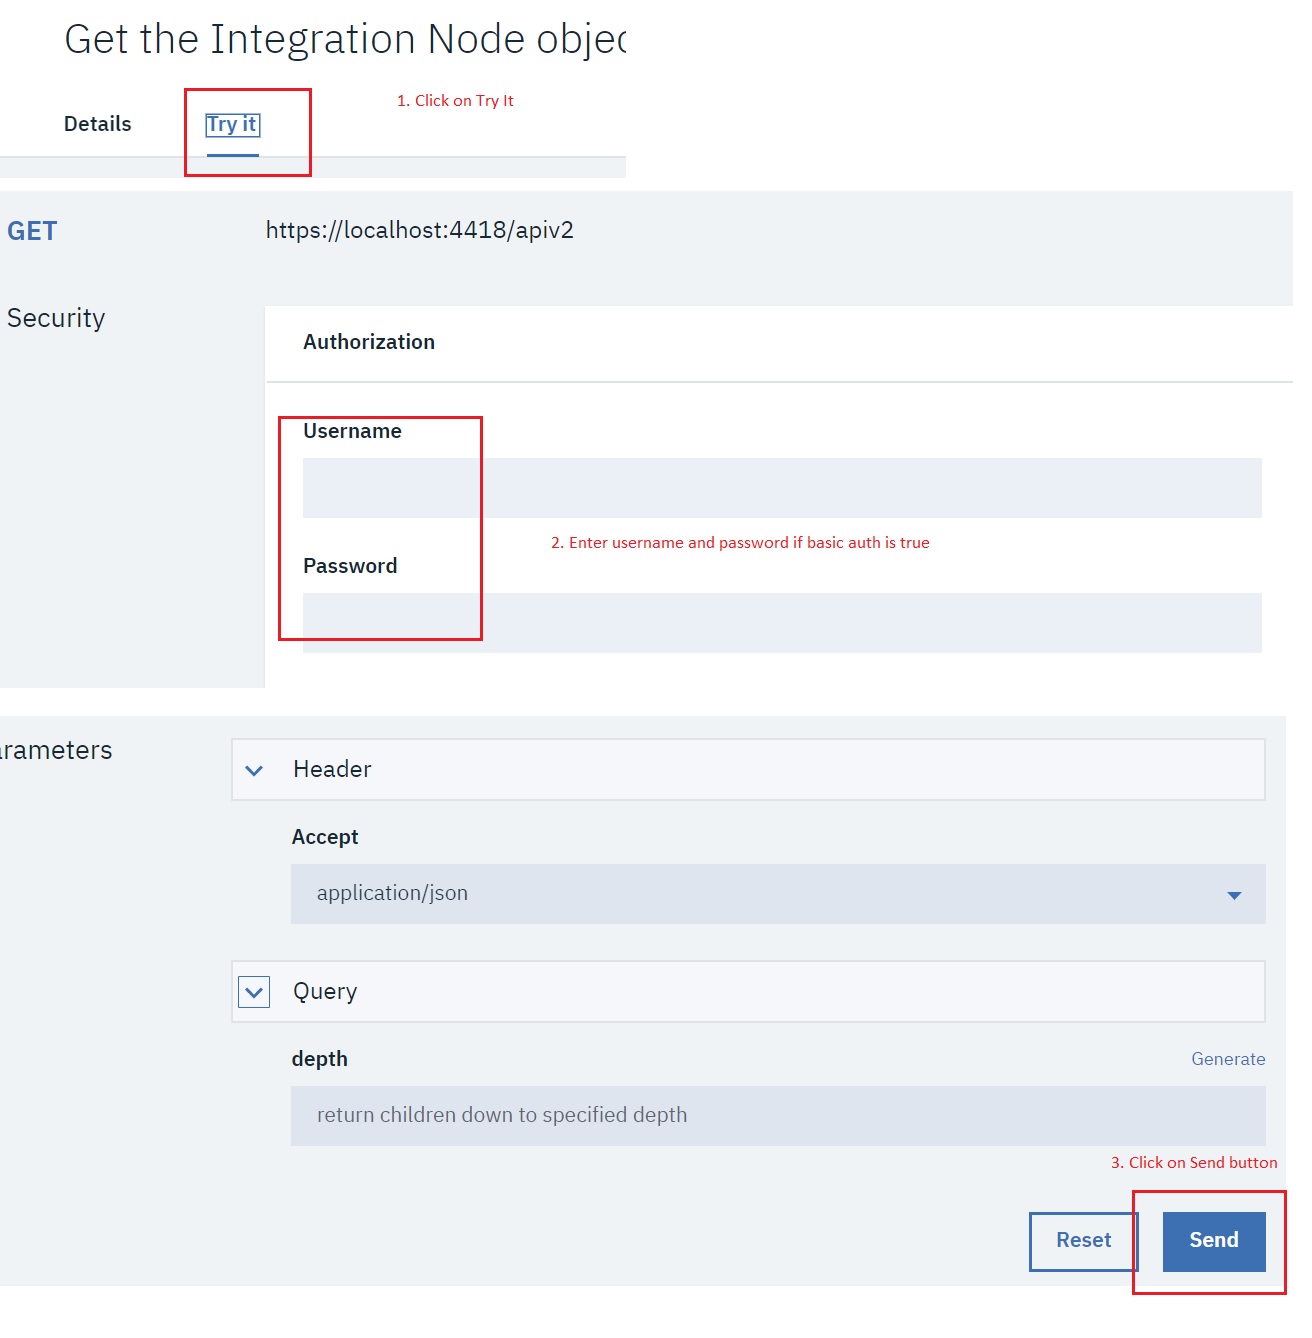Click the Password input field
Screen dimensions: 1312x1338
pos(700,622)
